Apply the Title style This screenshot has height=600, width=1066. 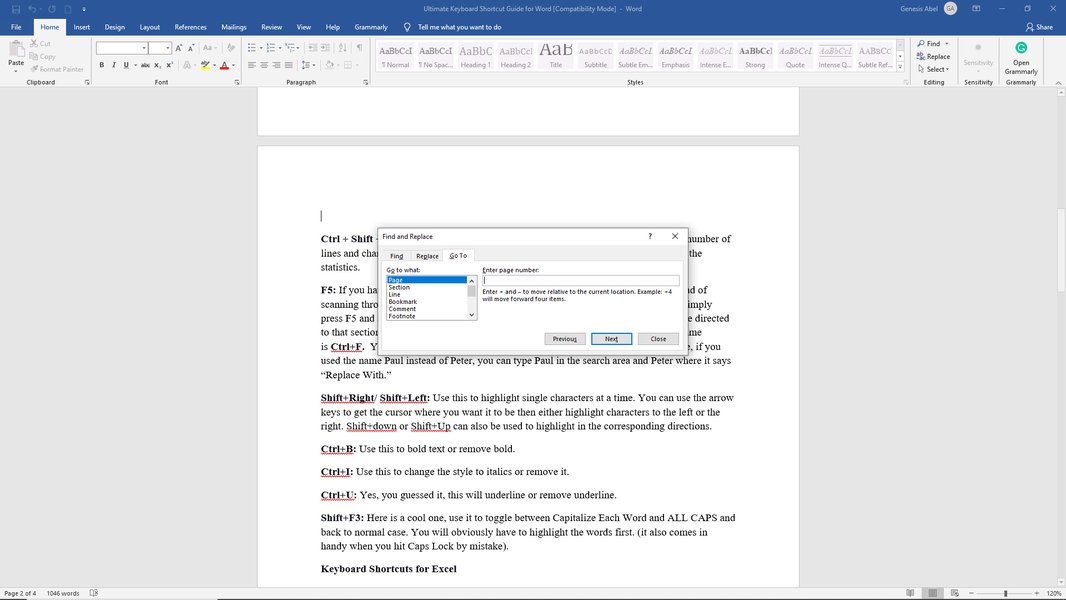(x=555, y=56)
